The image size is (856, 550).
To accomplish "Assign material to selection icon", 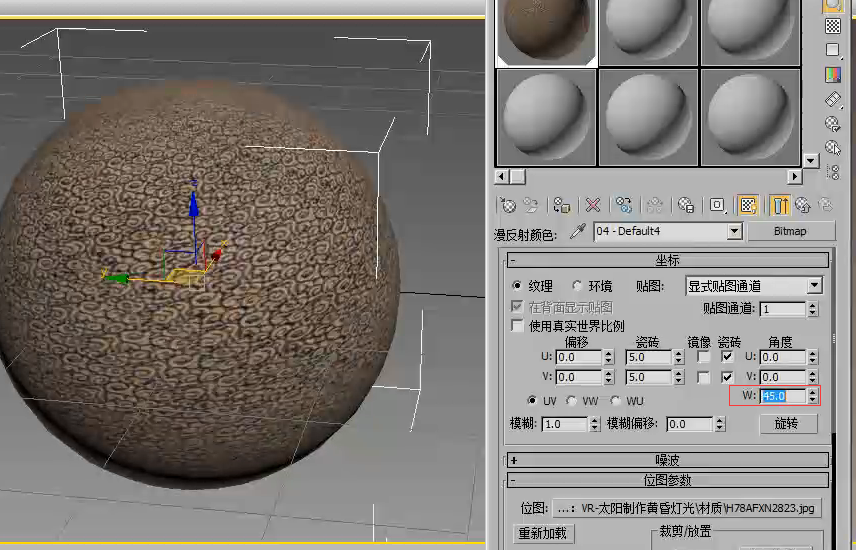I will 562,205.
